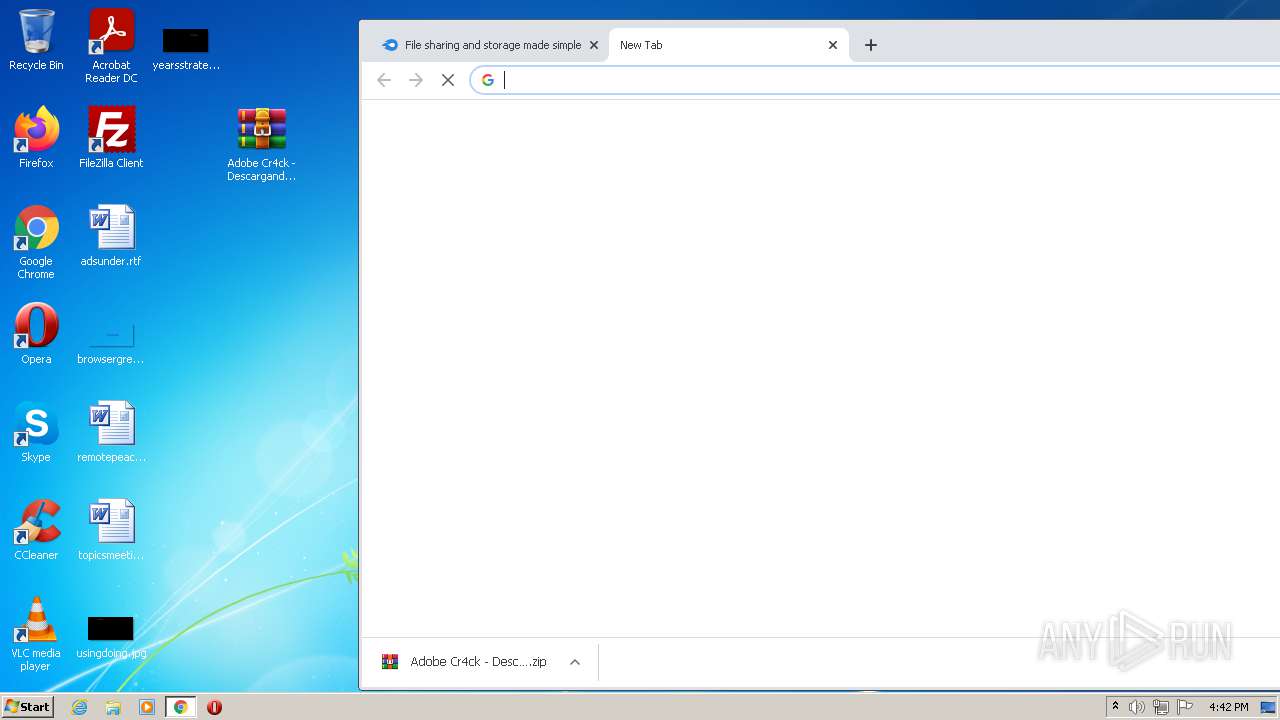Go back in Chrome
1280x720 pixels.
point(384,80)
